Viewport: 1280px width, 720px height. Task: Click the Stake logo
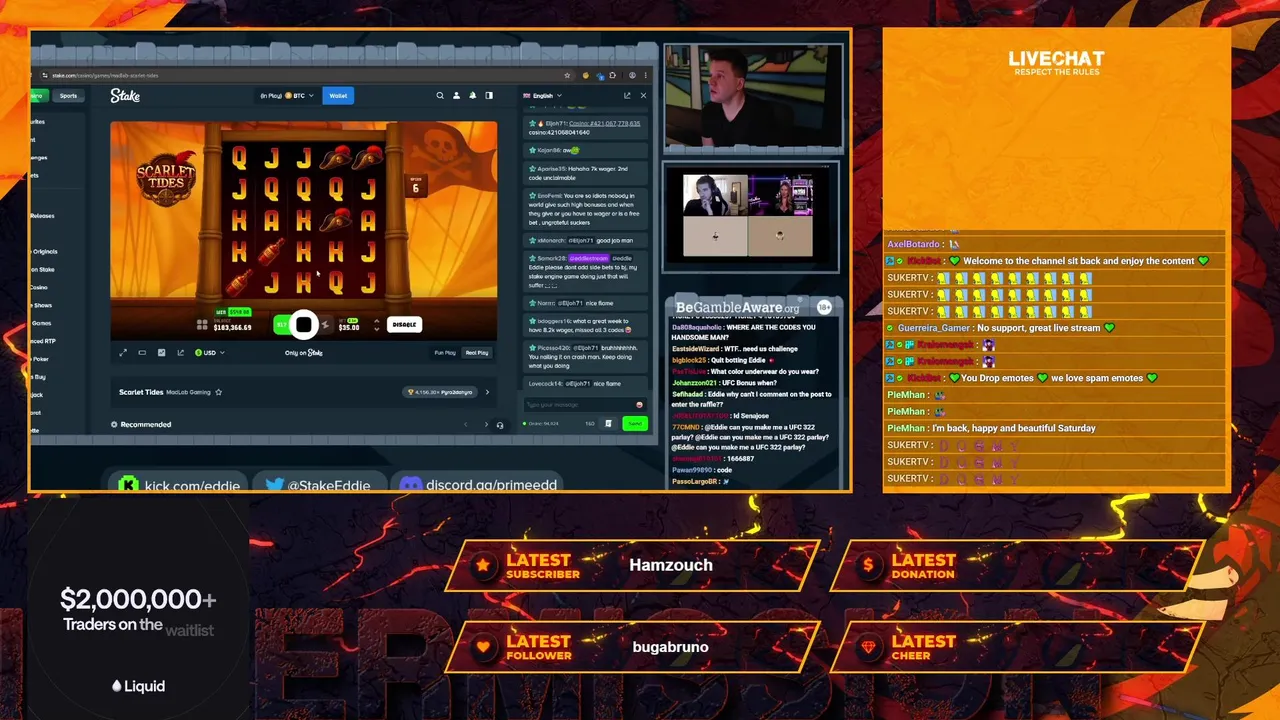point(125,96)
